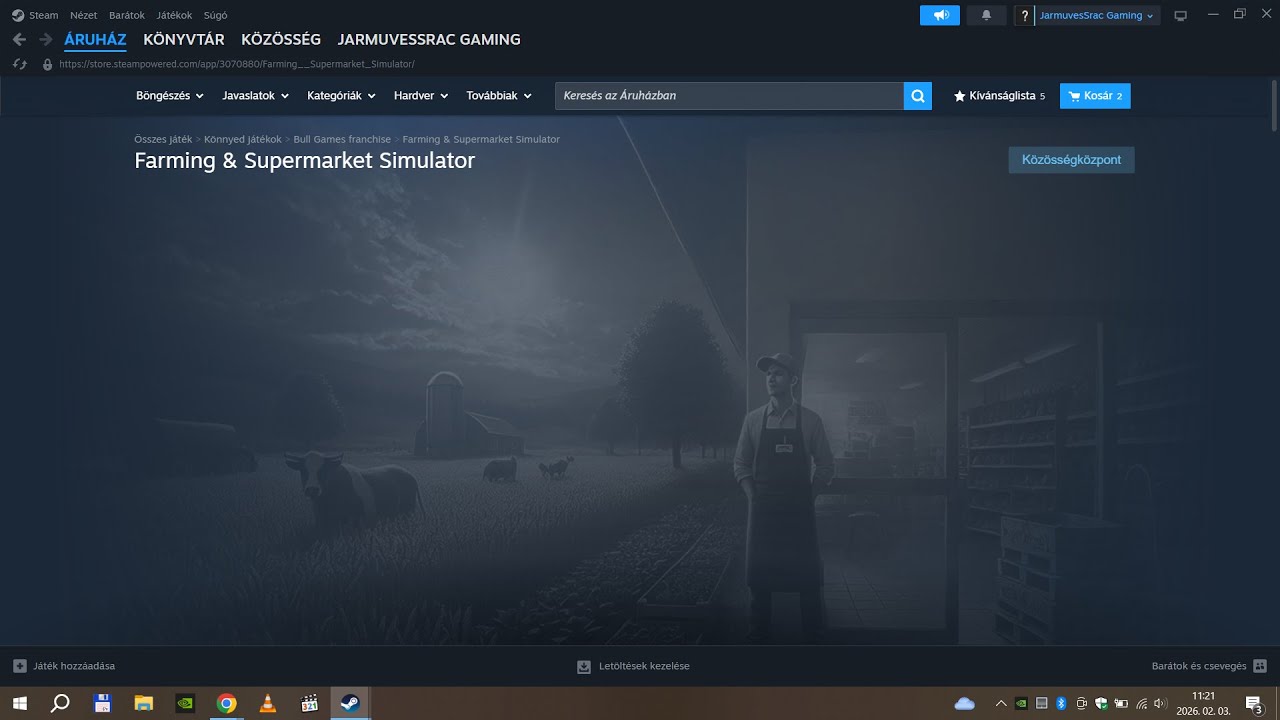This screenshot has height=720, width=1280.
Task: Expand the Hardver dropdown menu
Action: 421,96
